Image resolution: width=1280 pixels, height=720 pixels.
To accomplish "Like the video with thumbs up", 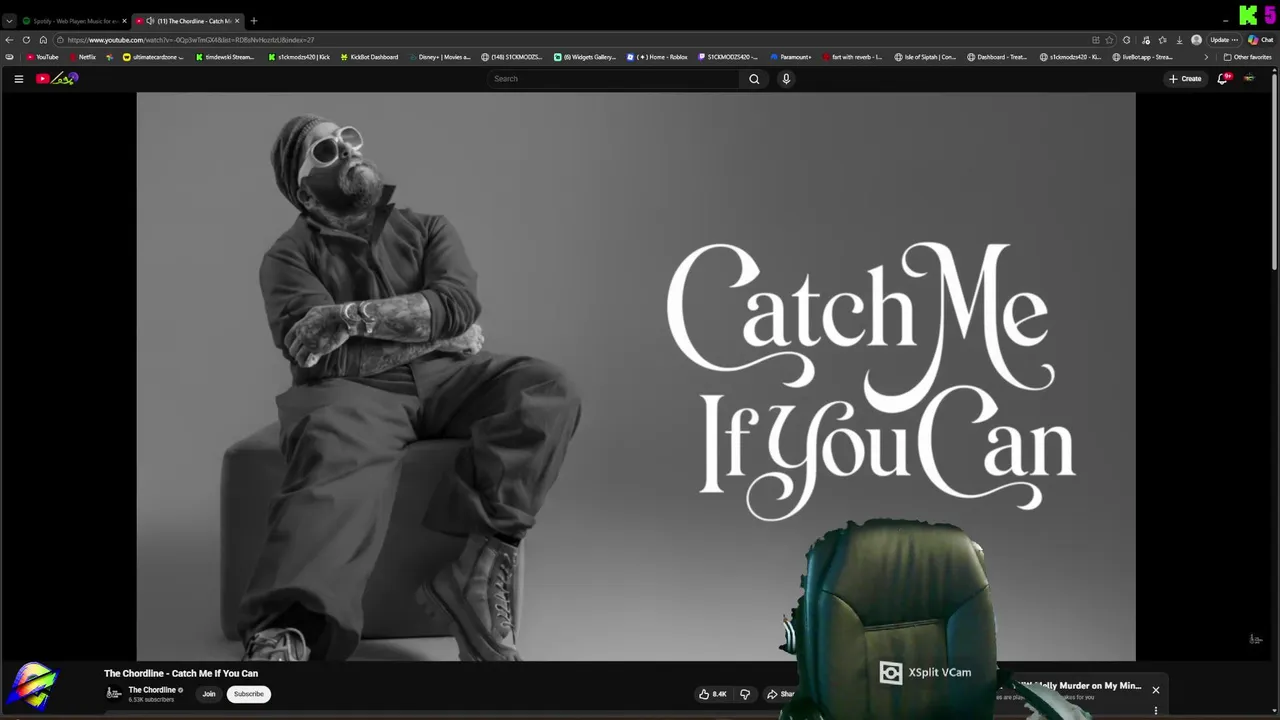I will coord(713,694).
